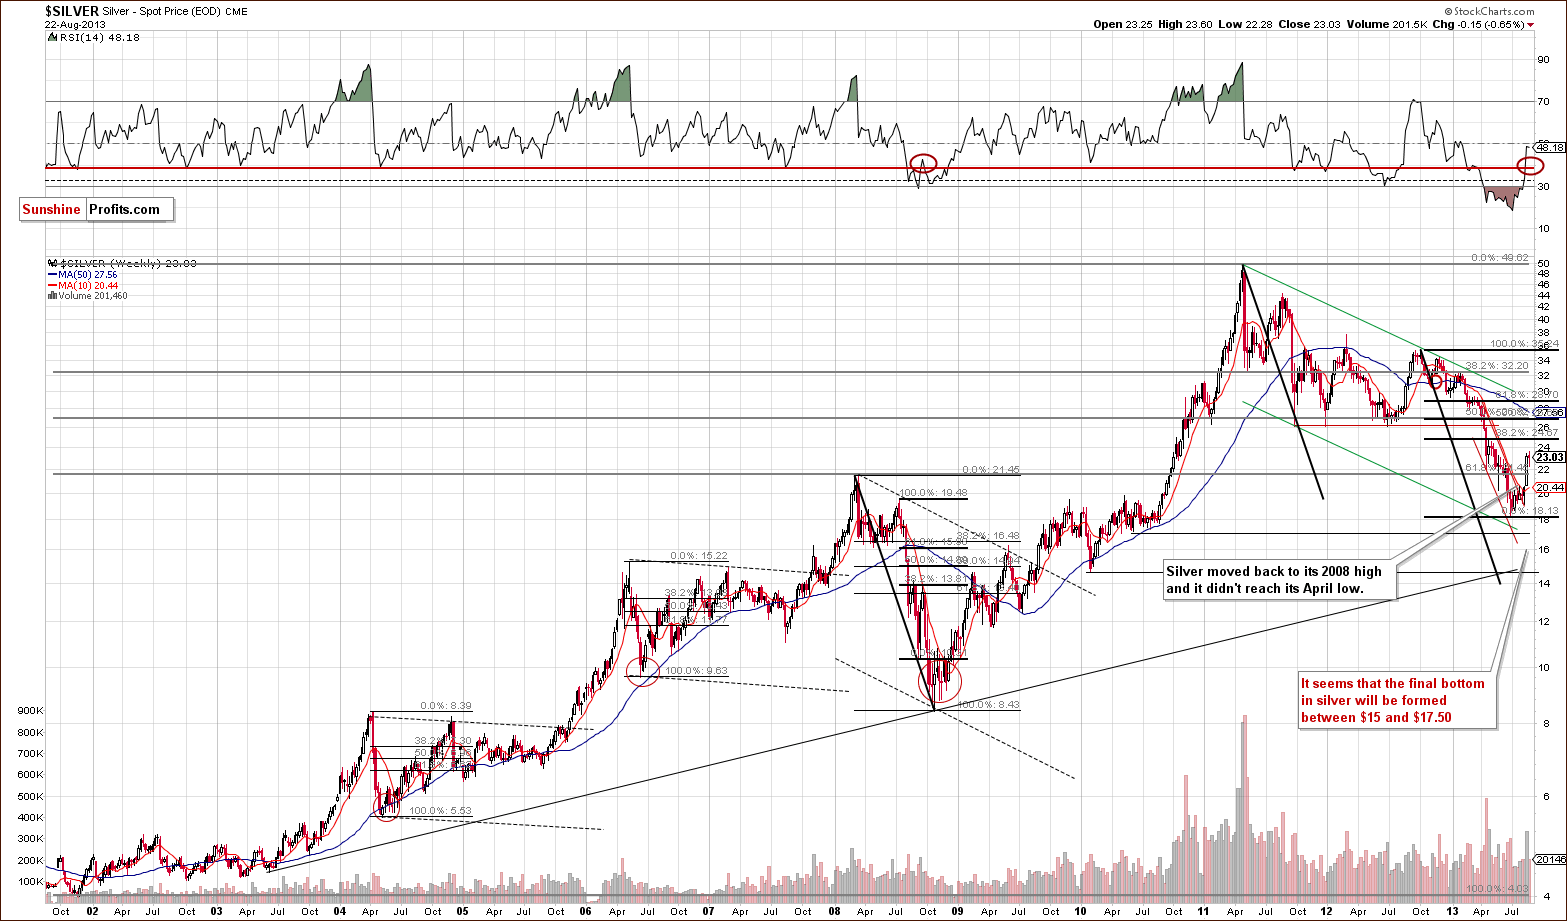Image resolution: width=1567 pixels, height=921 pixels.
Task: Click the MA(50) 27.56 legend entry
Action: 88,274
